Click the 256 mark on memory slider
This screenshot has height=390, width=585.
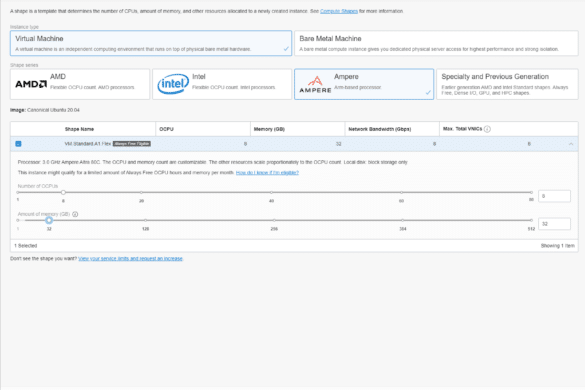tap(274, 221)
